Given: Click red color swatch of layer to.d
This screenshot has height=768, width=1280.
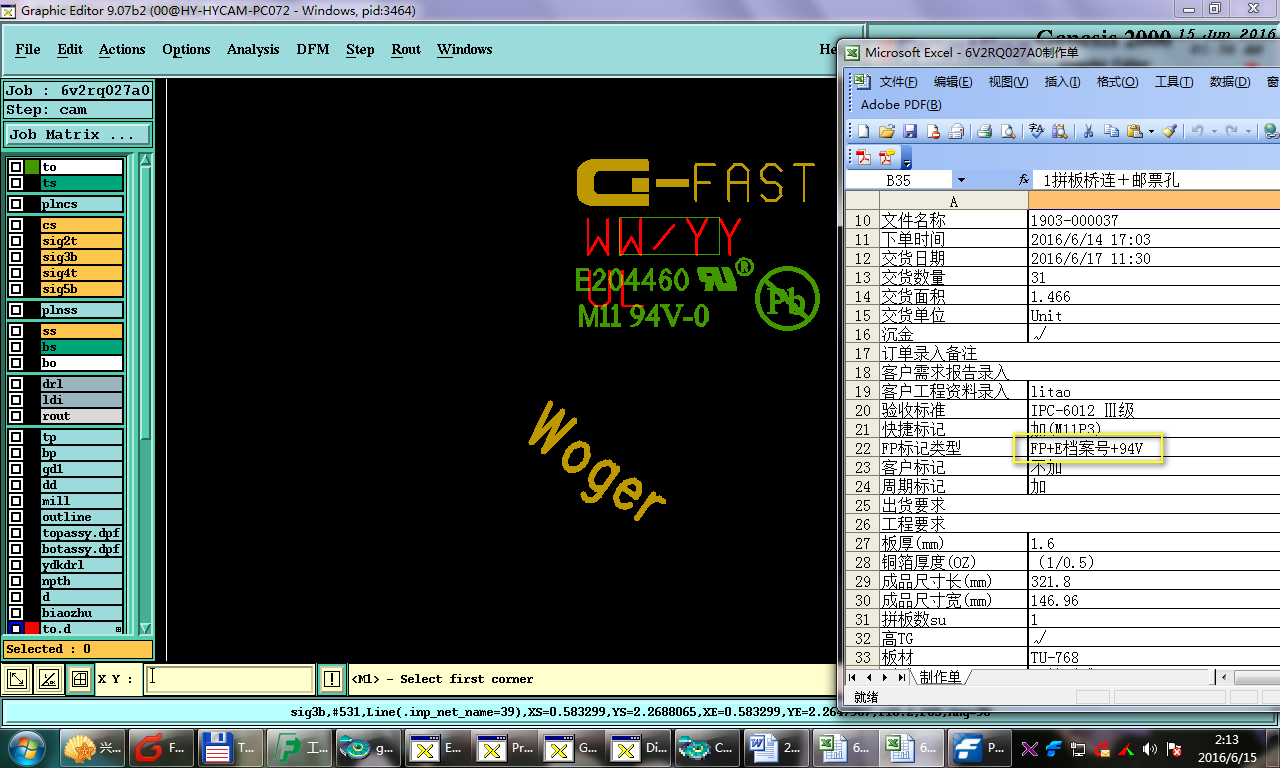Looking at the screenshot, I should coord(32,629).
